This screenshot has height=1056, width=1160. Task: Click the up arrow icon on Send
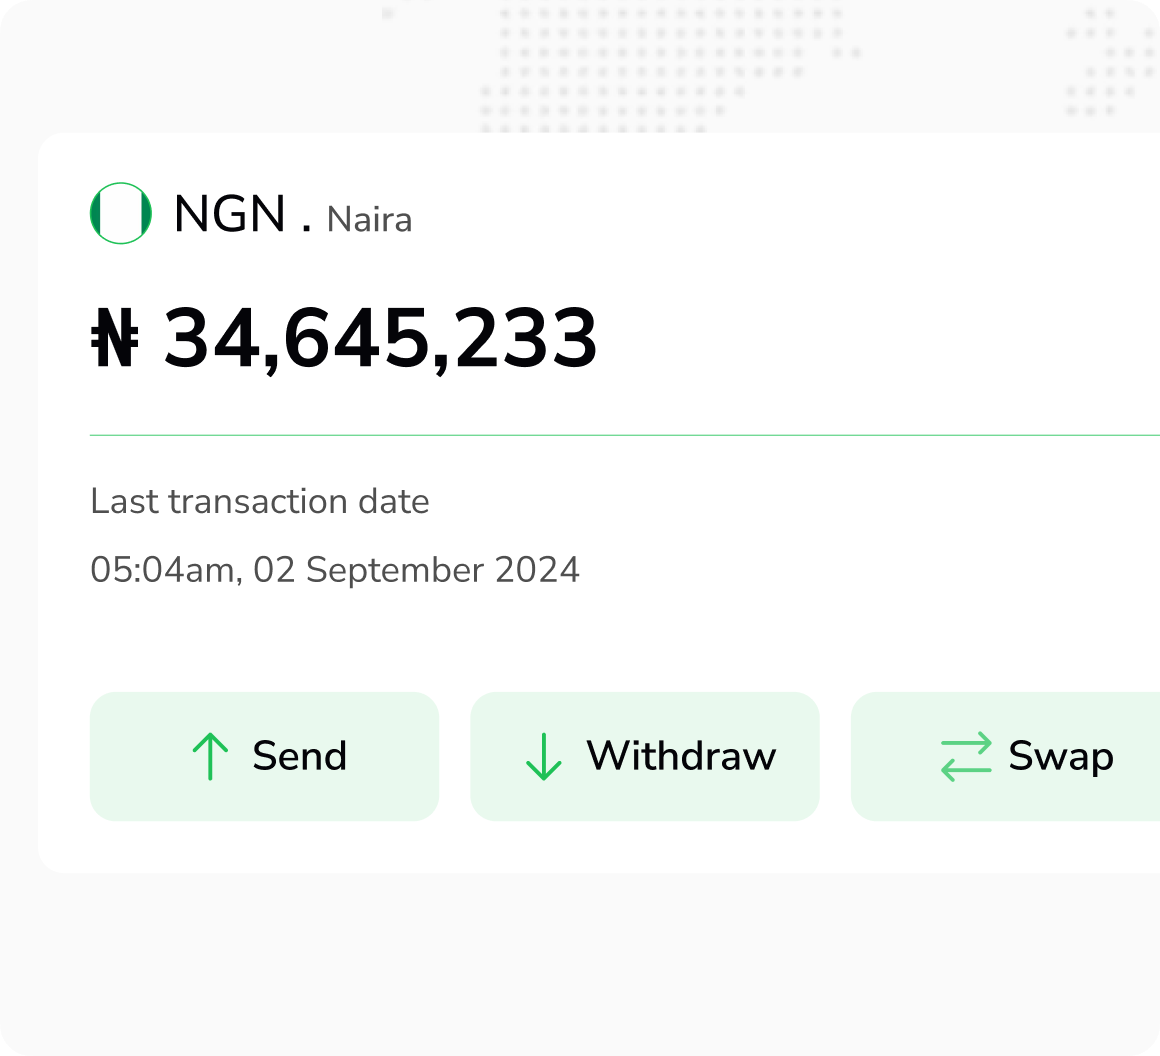[210, 756]
